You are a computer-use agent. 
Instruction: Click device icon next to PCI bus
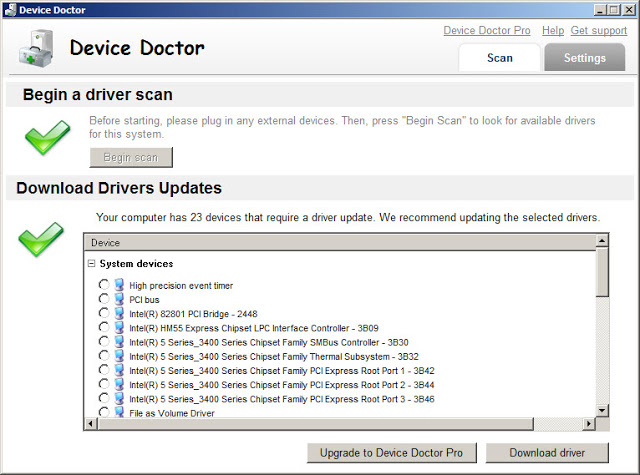(119, 299)
